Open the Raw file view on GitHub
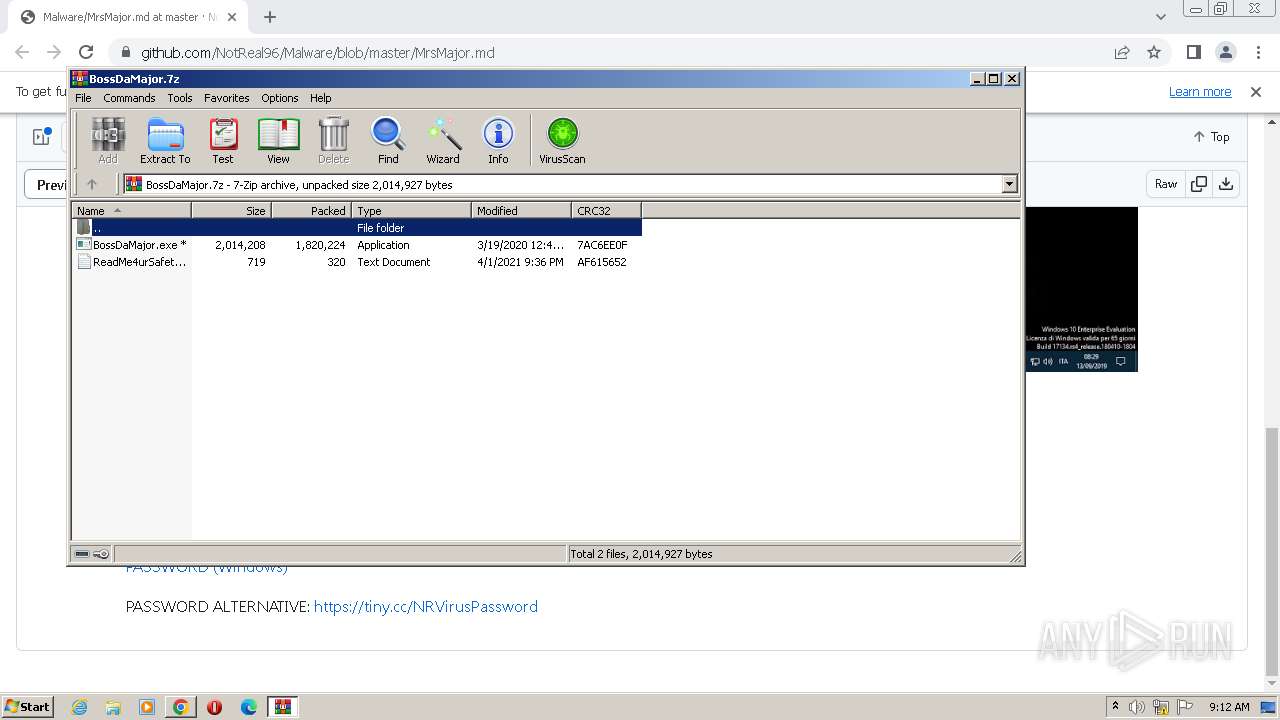This screenshot has width=1280, height=720. (1166, 184)
